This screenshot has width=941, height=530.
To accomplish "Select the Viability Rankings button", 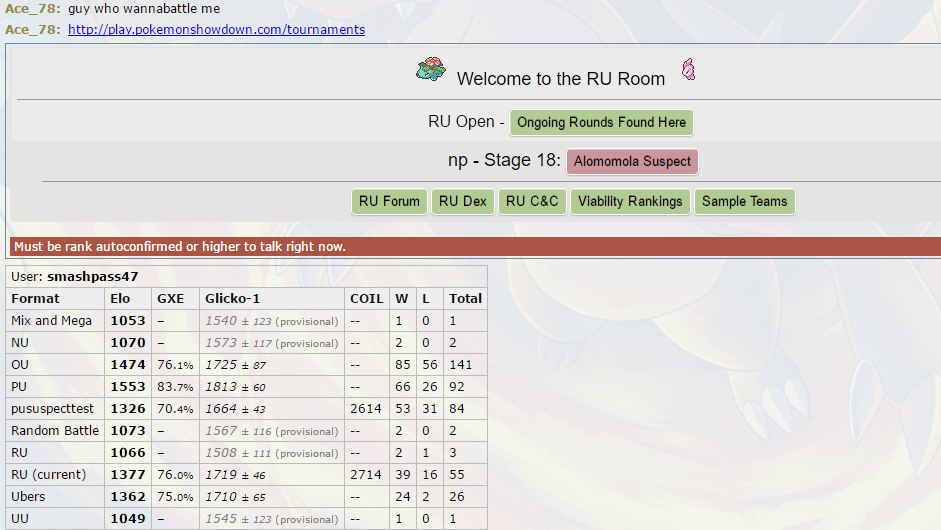I will tap(630, 201).
